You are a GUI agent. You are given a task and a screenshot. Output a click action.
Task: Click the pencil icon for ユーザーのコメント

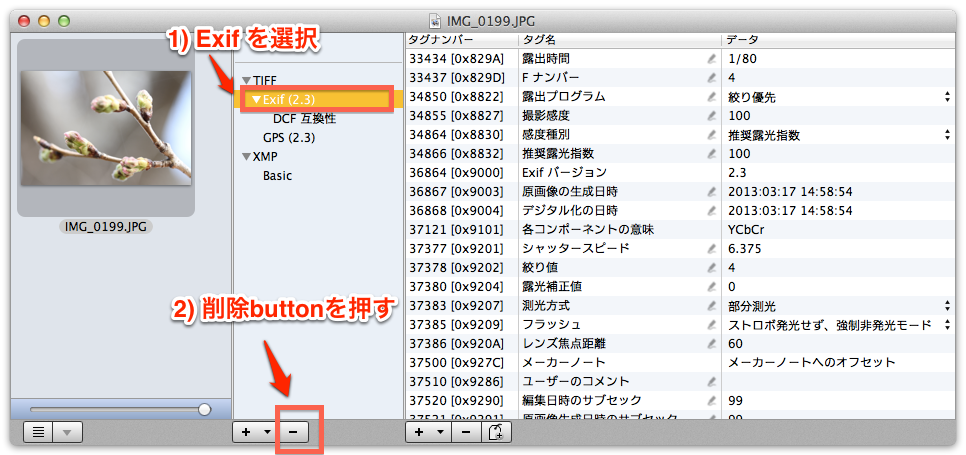(712, 382)
